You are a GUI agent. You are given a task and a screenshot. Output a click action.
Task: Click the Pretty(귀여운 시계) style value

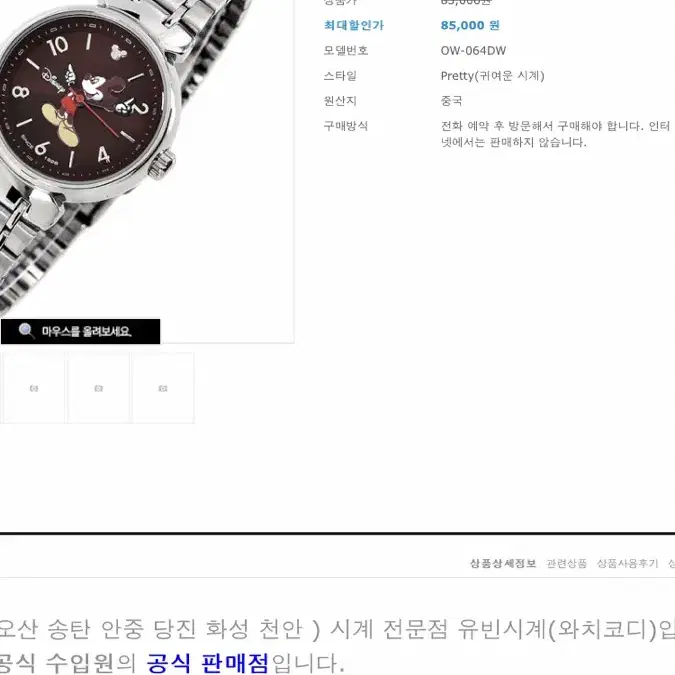pyautogui.click(x=492, y=76)
